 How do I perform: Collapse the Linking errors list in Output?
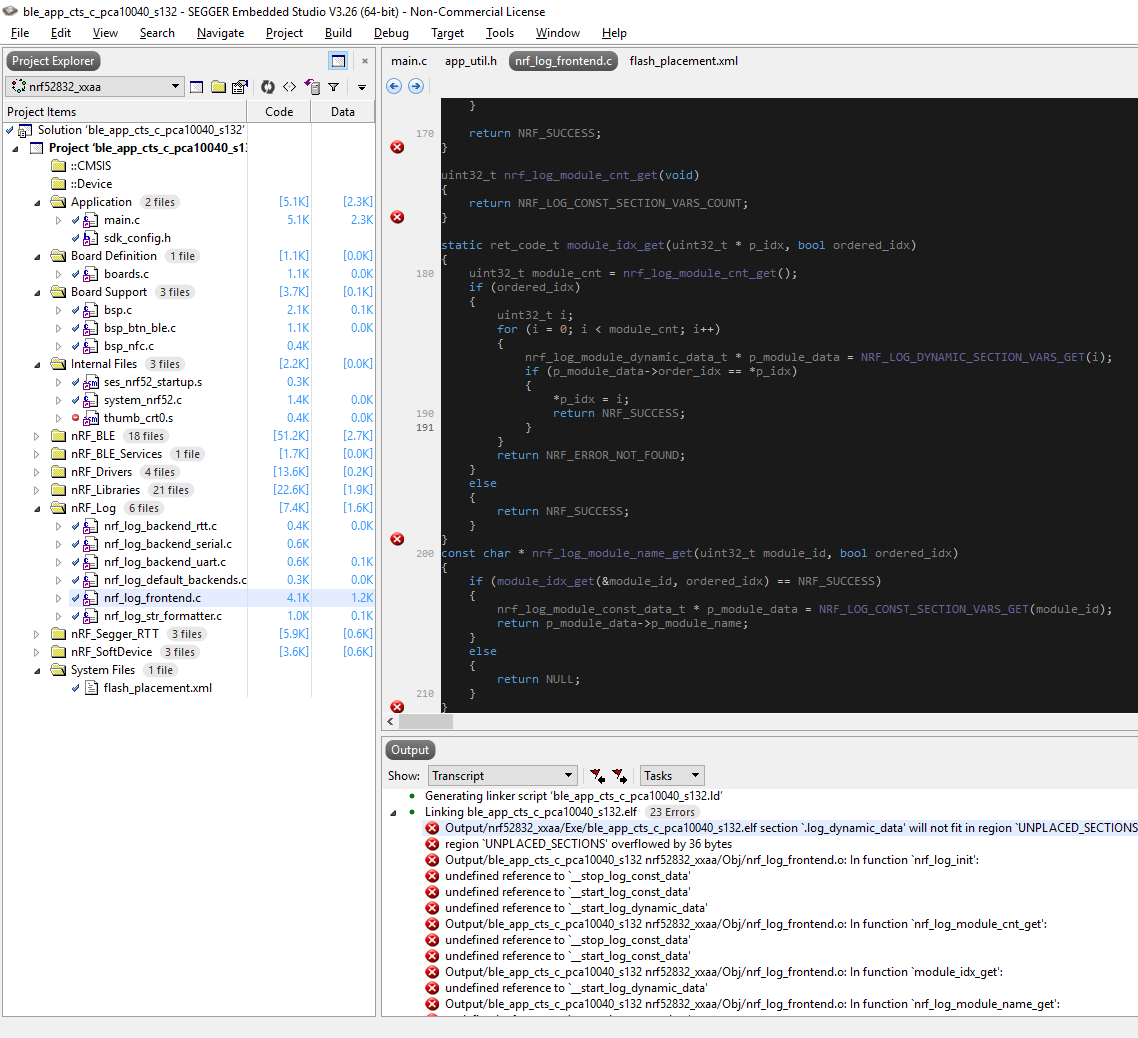(x=393, y=813)
